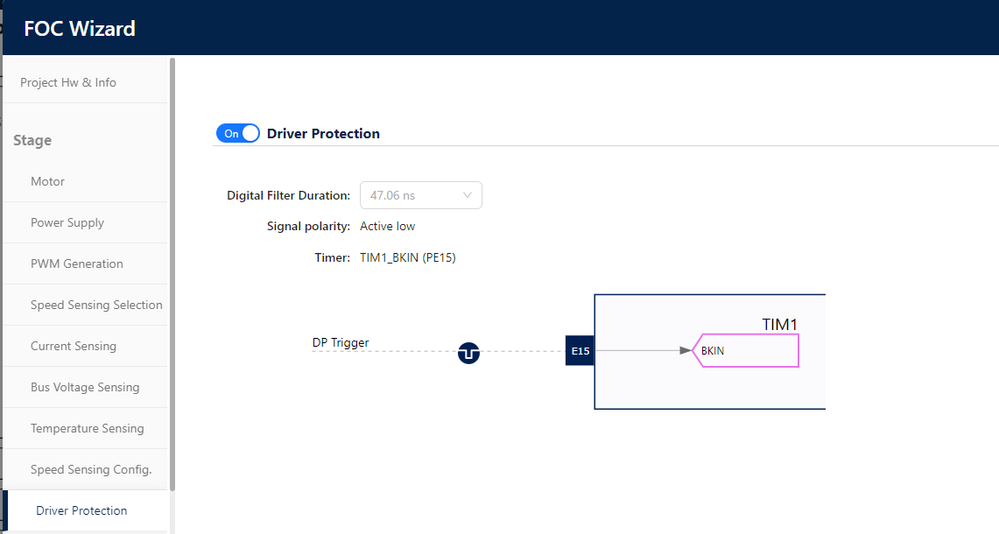
Task: Click the Driver Protection section heading
Action: coord(323,133)
